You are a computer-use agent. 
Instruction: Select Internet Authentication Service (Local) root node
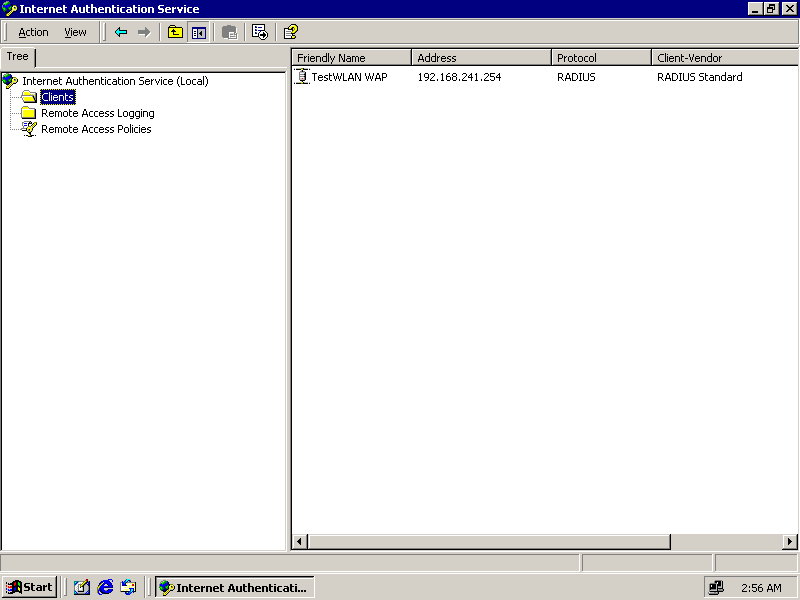click(115, 81)
